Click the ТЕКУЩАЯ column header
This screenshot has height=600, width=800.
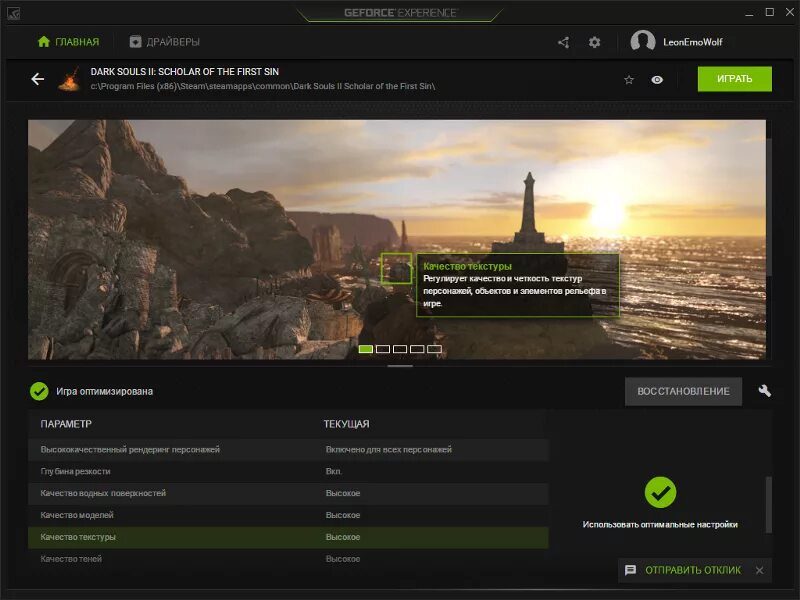click(x=346, y=424)
